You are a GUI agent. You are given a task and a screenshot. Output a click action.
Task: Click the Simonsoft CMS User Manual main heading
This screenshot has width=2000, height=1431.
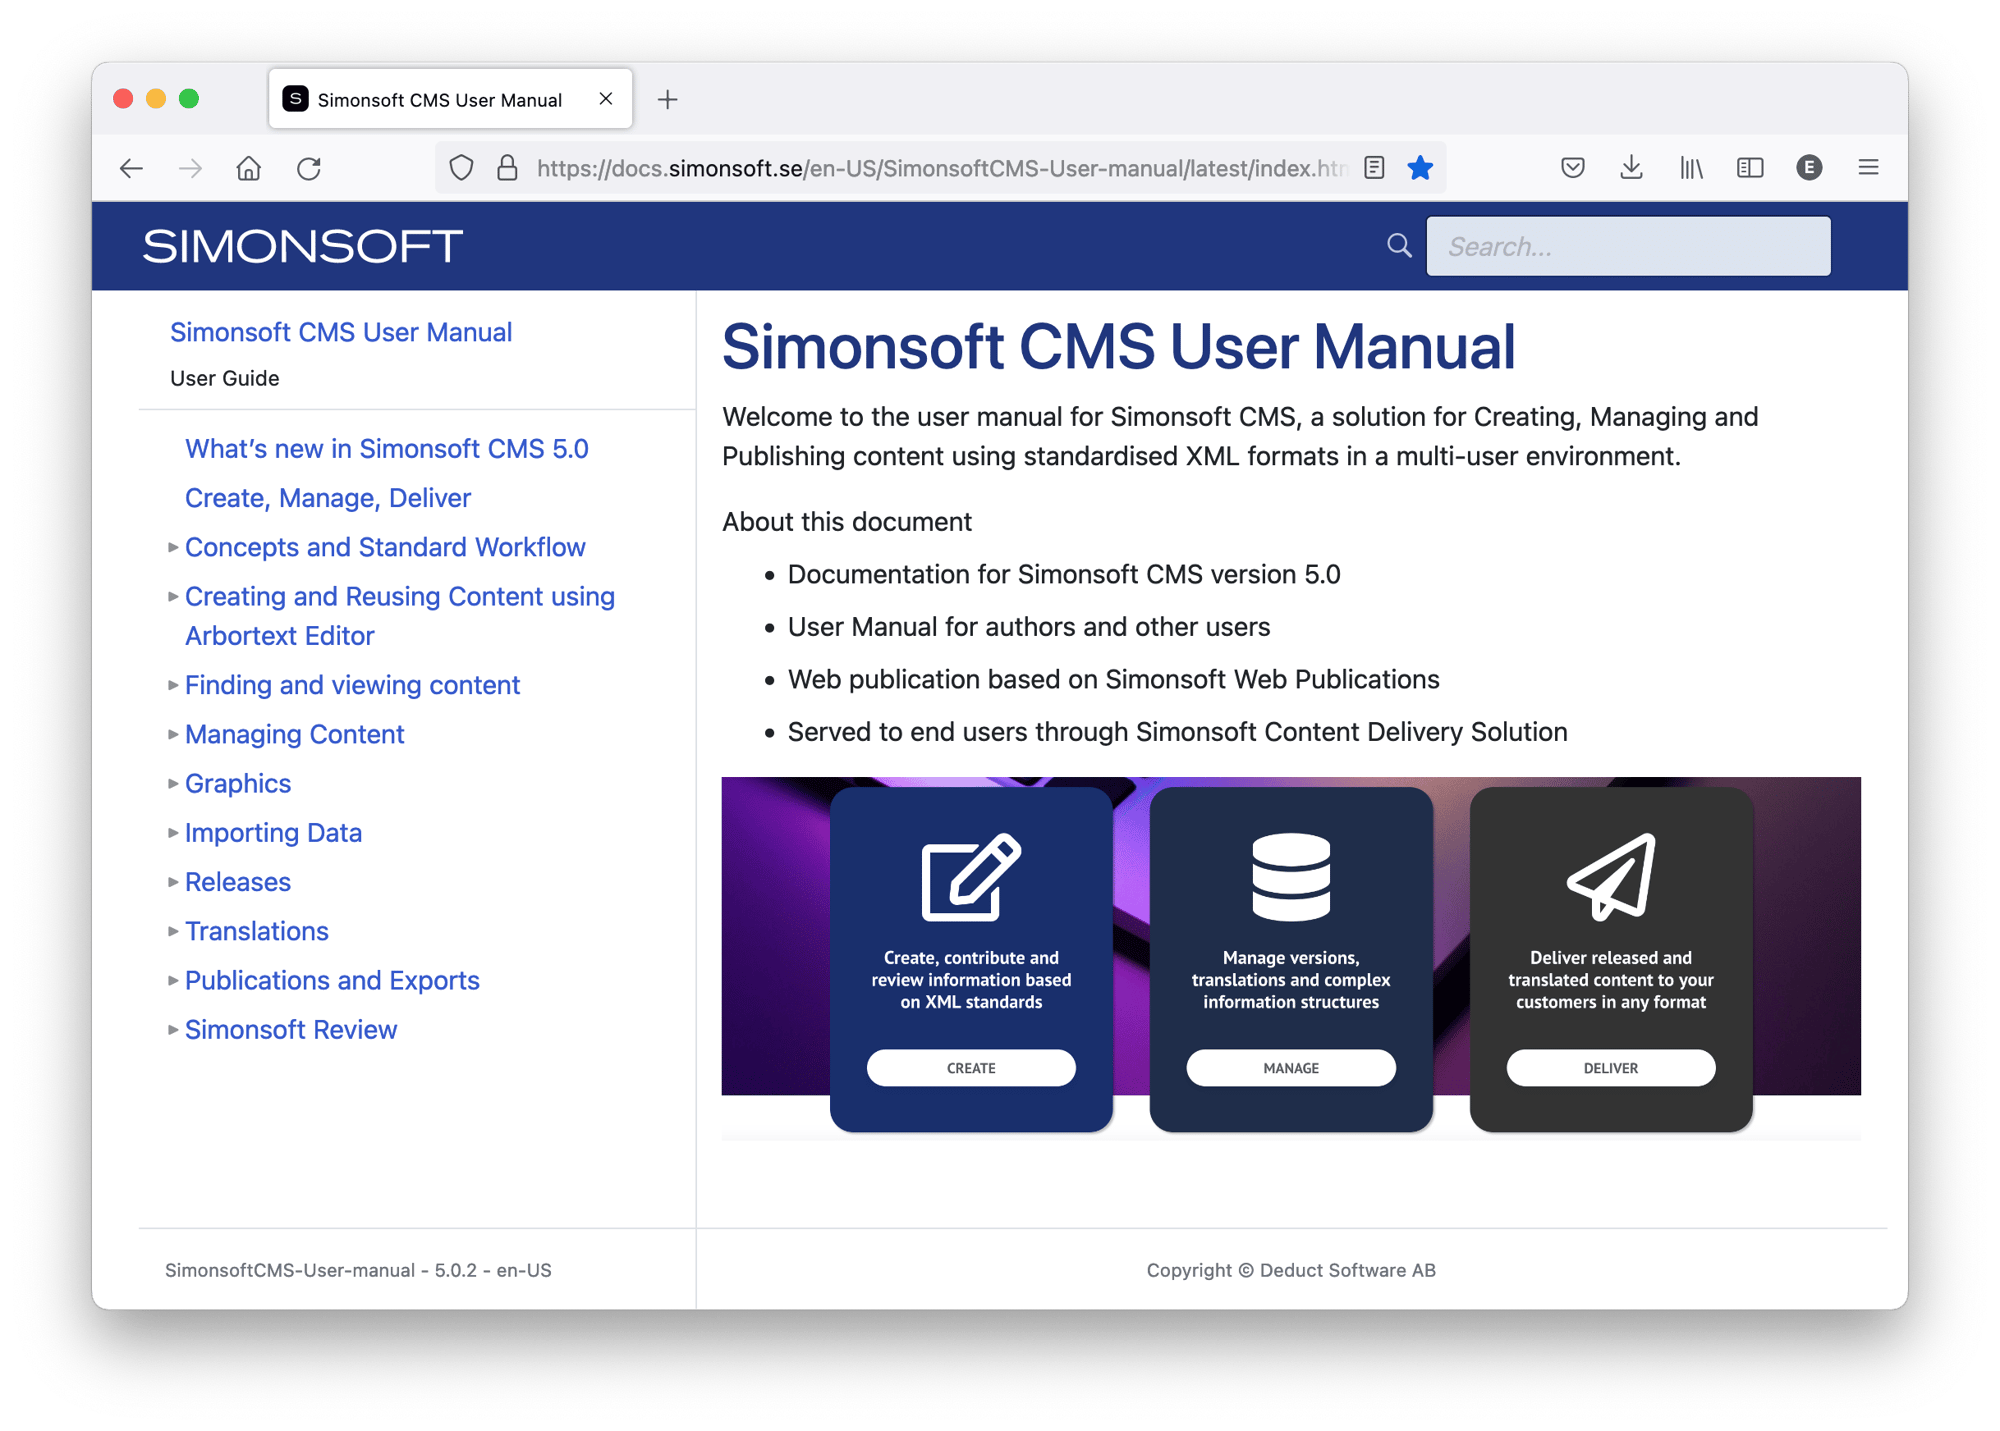(x=1119, y=347)
